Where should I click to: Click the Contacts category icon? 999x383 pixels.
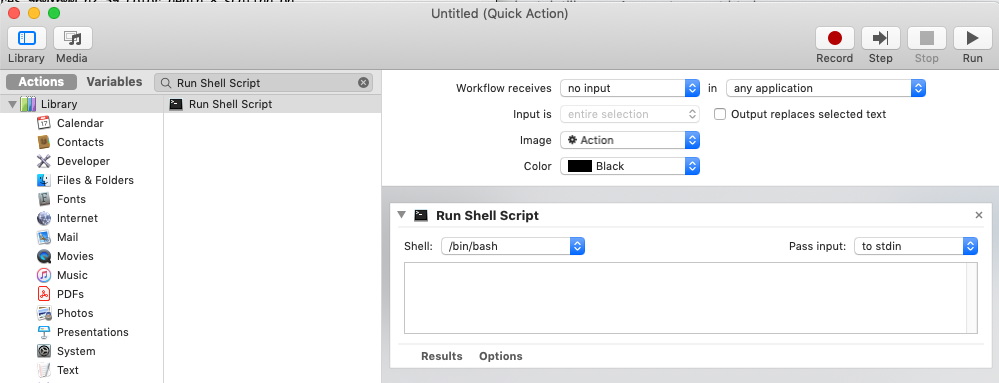pos(44,142)
